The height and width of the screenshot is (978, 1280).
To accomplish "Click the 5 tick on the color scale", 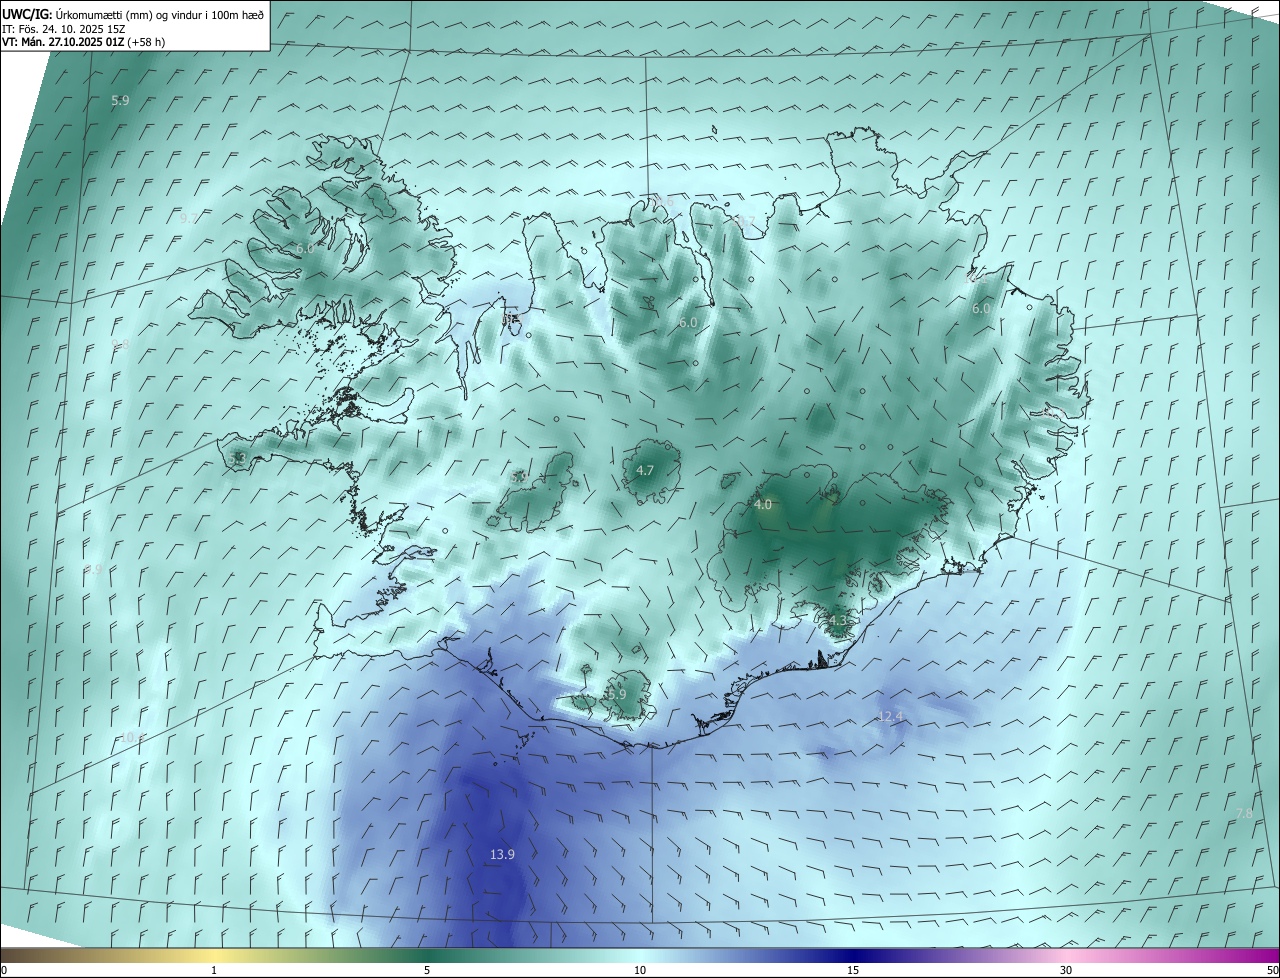I will (428, 970).
